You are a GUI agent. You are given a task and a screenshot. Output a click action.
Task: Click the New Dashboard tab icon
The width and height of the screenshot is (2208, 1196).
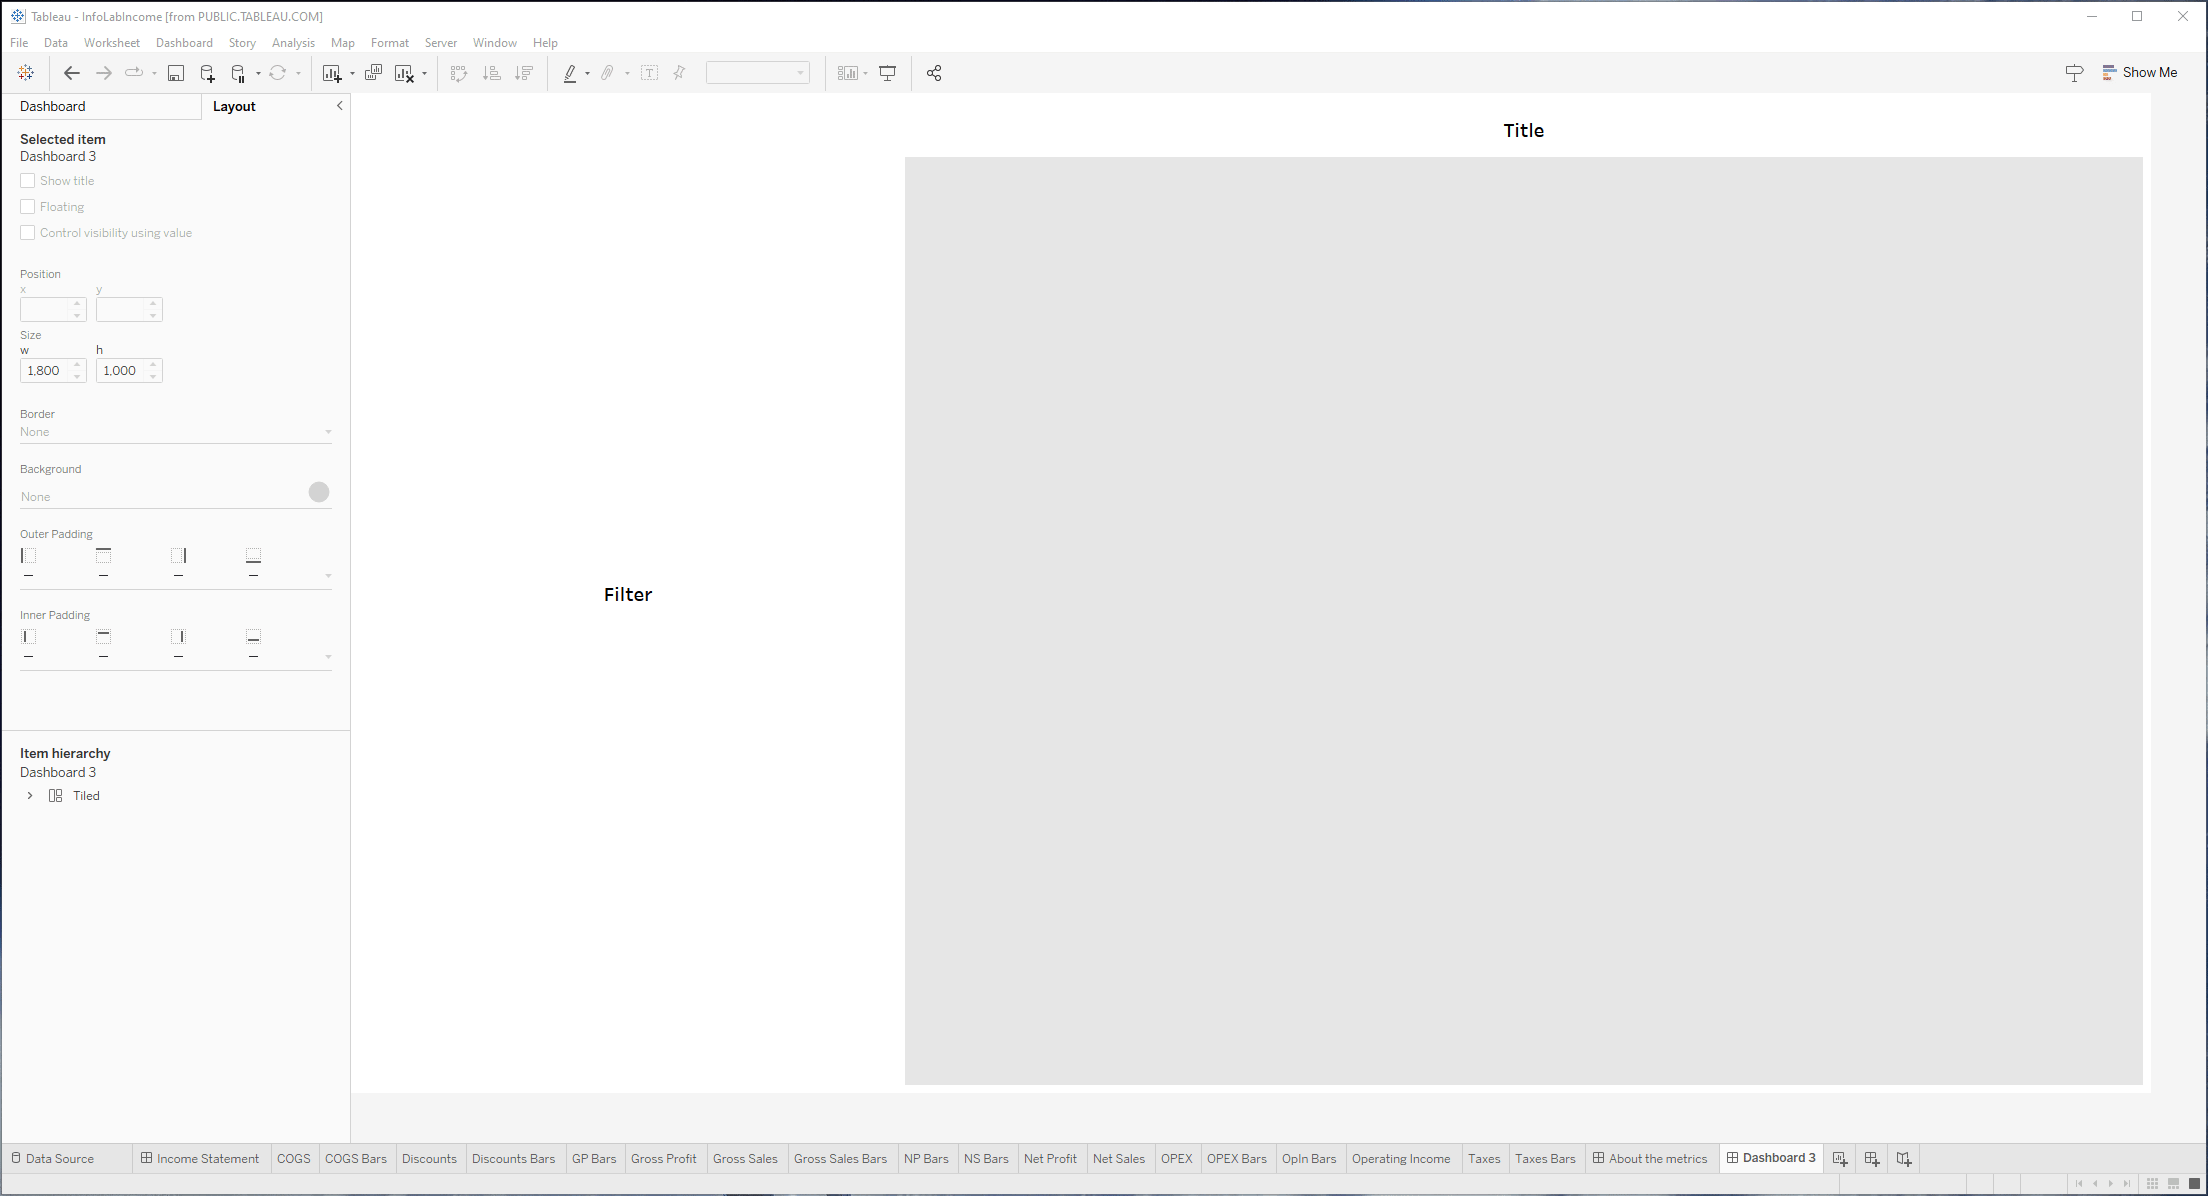(x=1871, y=1158)
